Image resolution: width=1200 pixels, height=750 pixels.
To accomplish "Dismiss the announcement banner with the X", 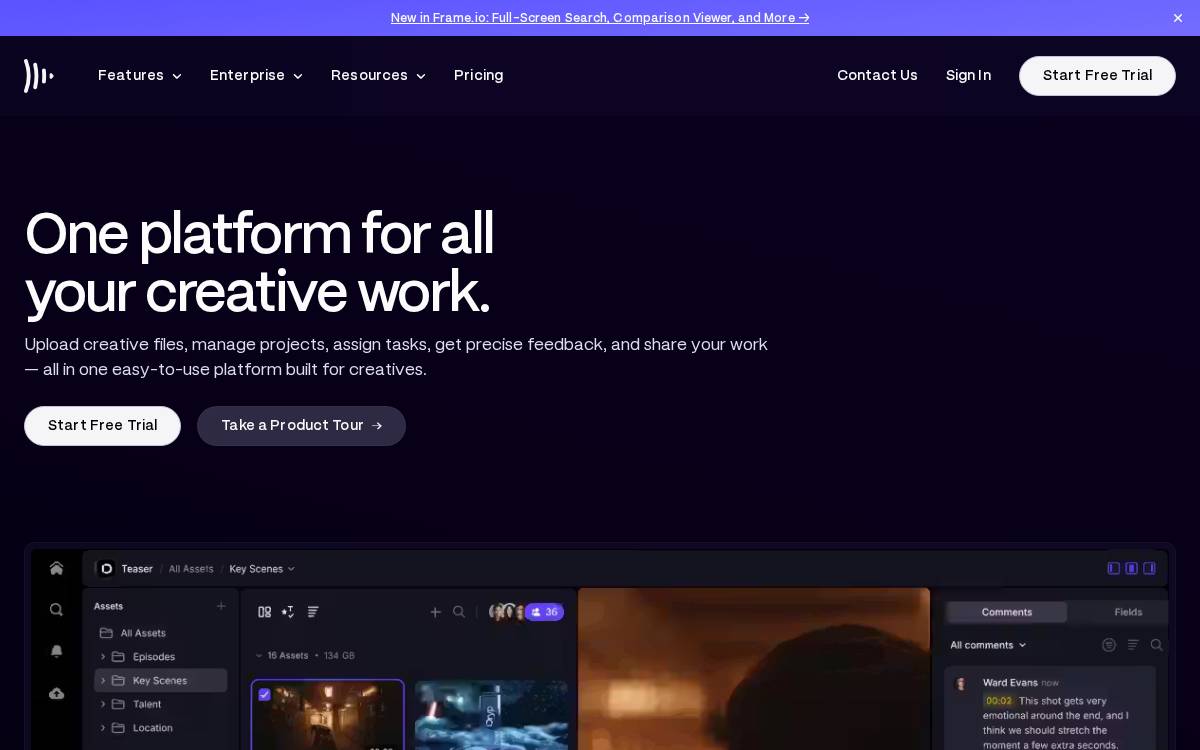I will pos(1178,18).
